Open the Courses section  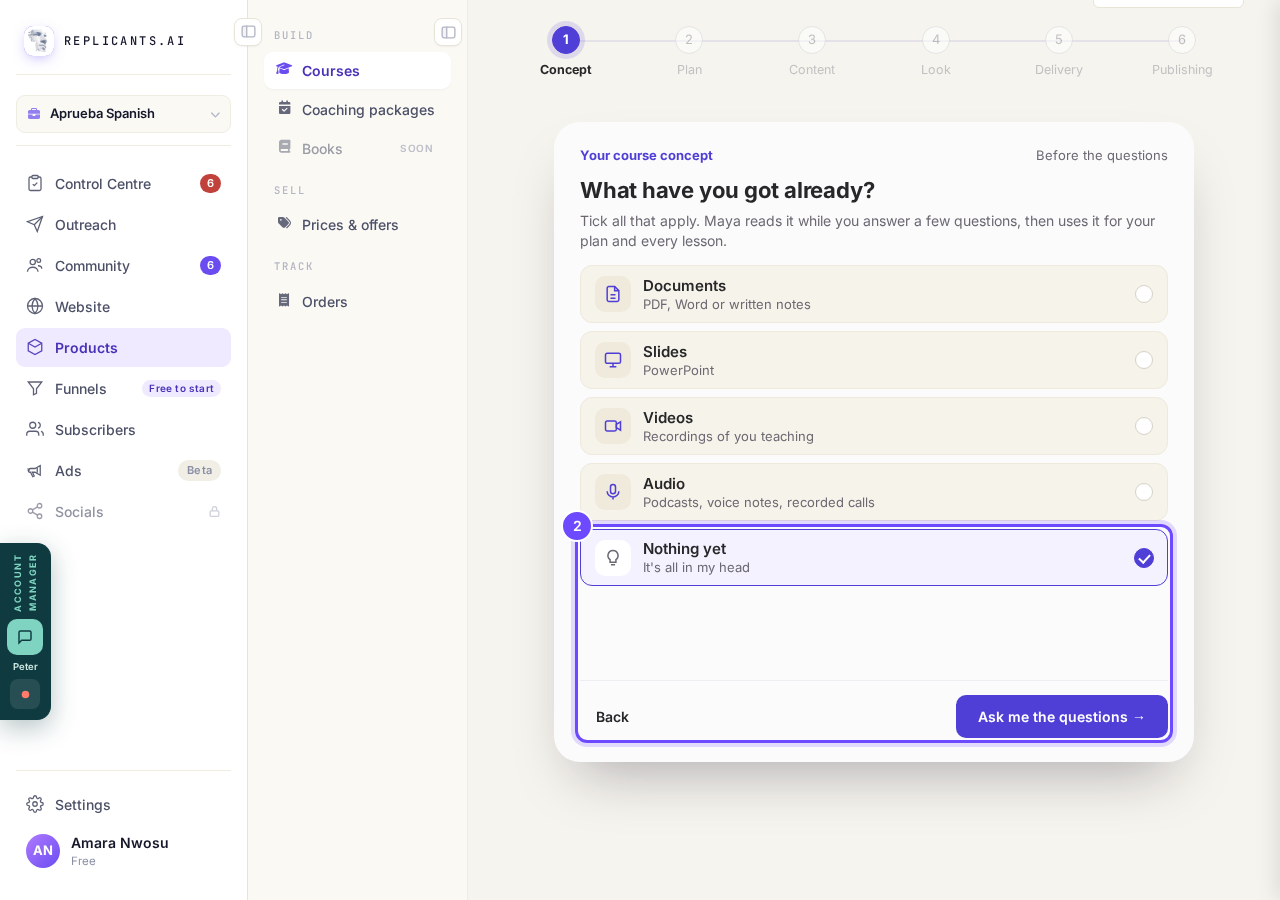(357, 70)
